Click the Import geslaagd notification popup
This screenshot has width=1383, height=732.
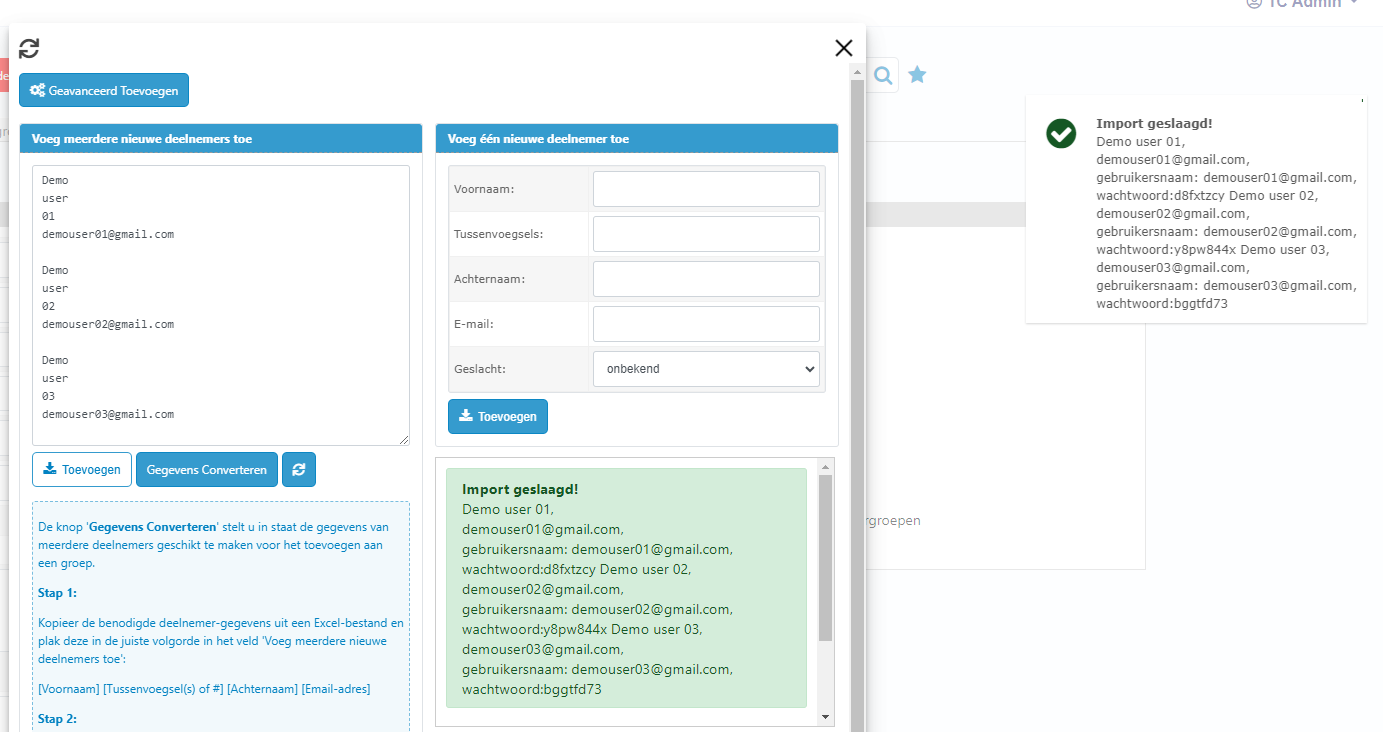click(x=1196, y=210)
